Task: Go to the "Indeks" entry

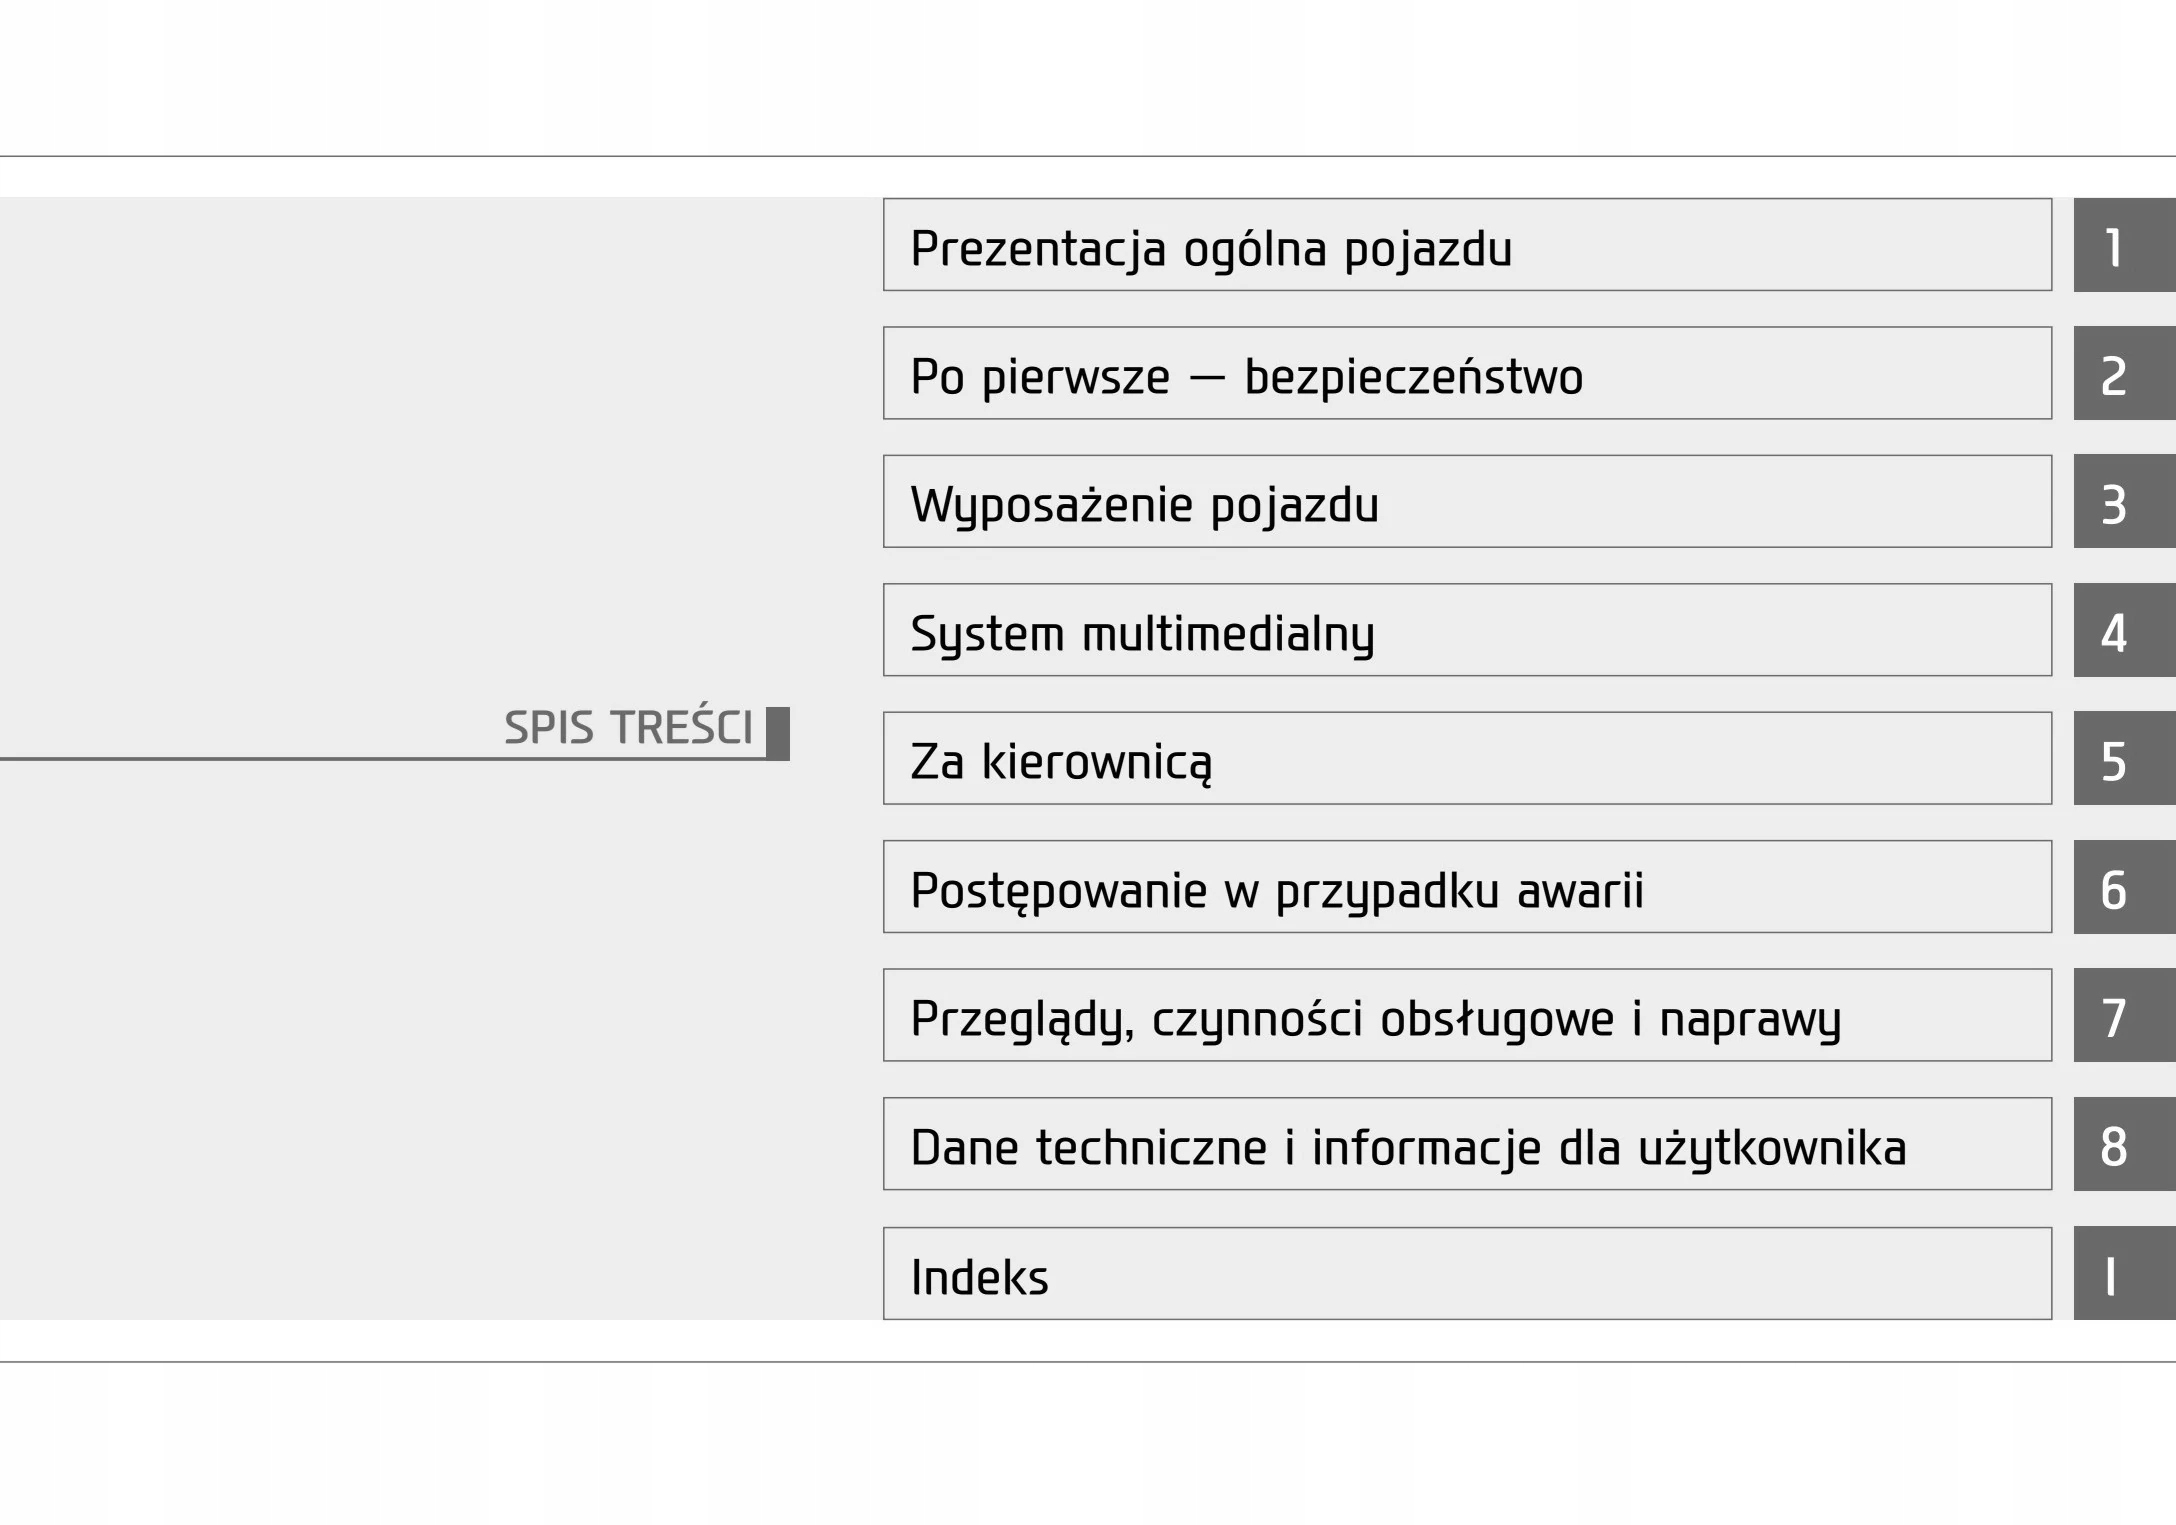Action: tap(1466, 1273)
